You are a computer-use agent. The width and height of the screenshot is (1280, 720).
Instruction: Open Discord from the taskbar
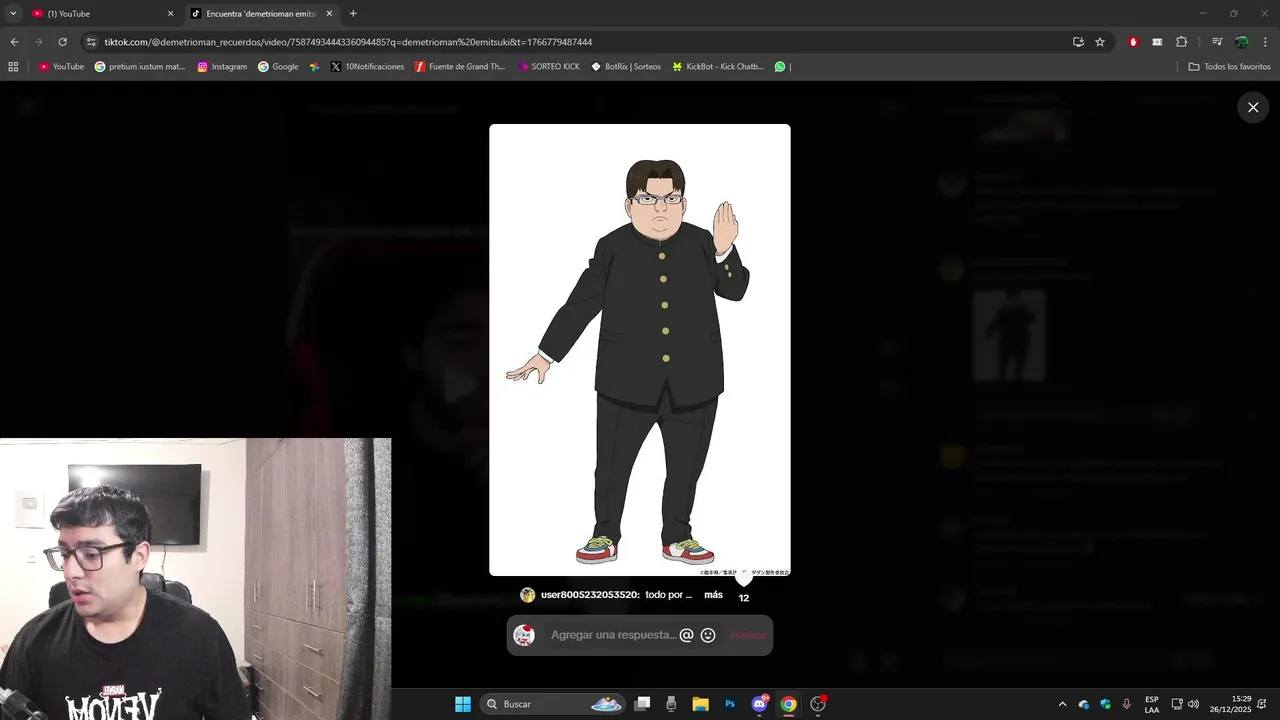(x=760, y=704)
